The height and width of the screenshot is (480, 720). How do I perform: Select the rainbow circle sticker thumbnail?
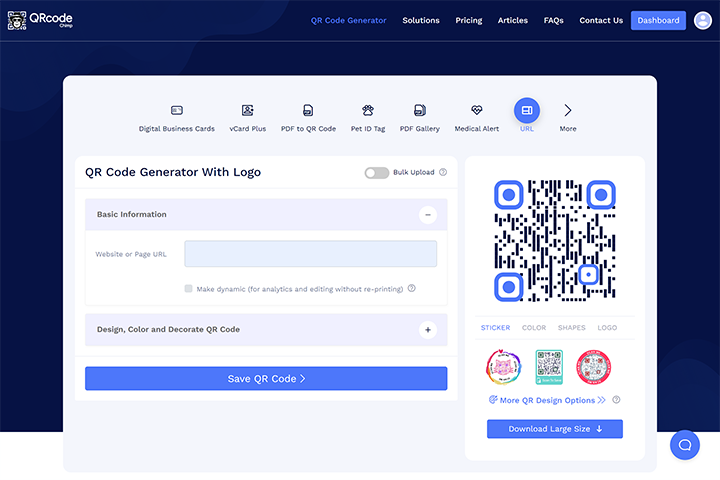pyautogui.click(x=503, y=367)
